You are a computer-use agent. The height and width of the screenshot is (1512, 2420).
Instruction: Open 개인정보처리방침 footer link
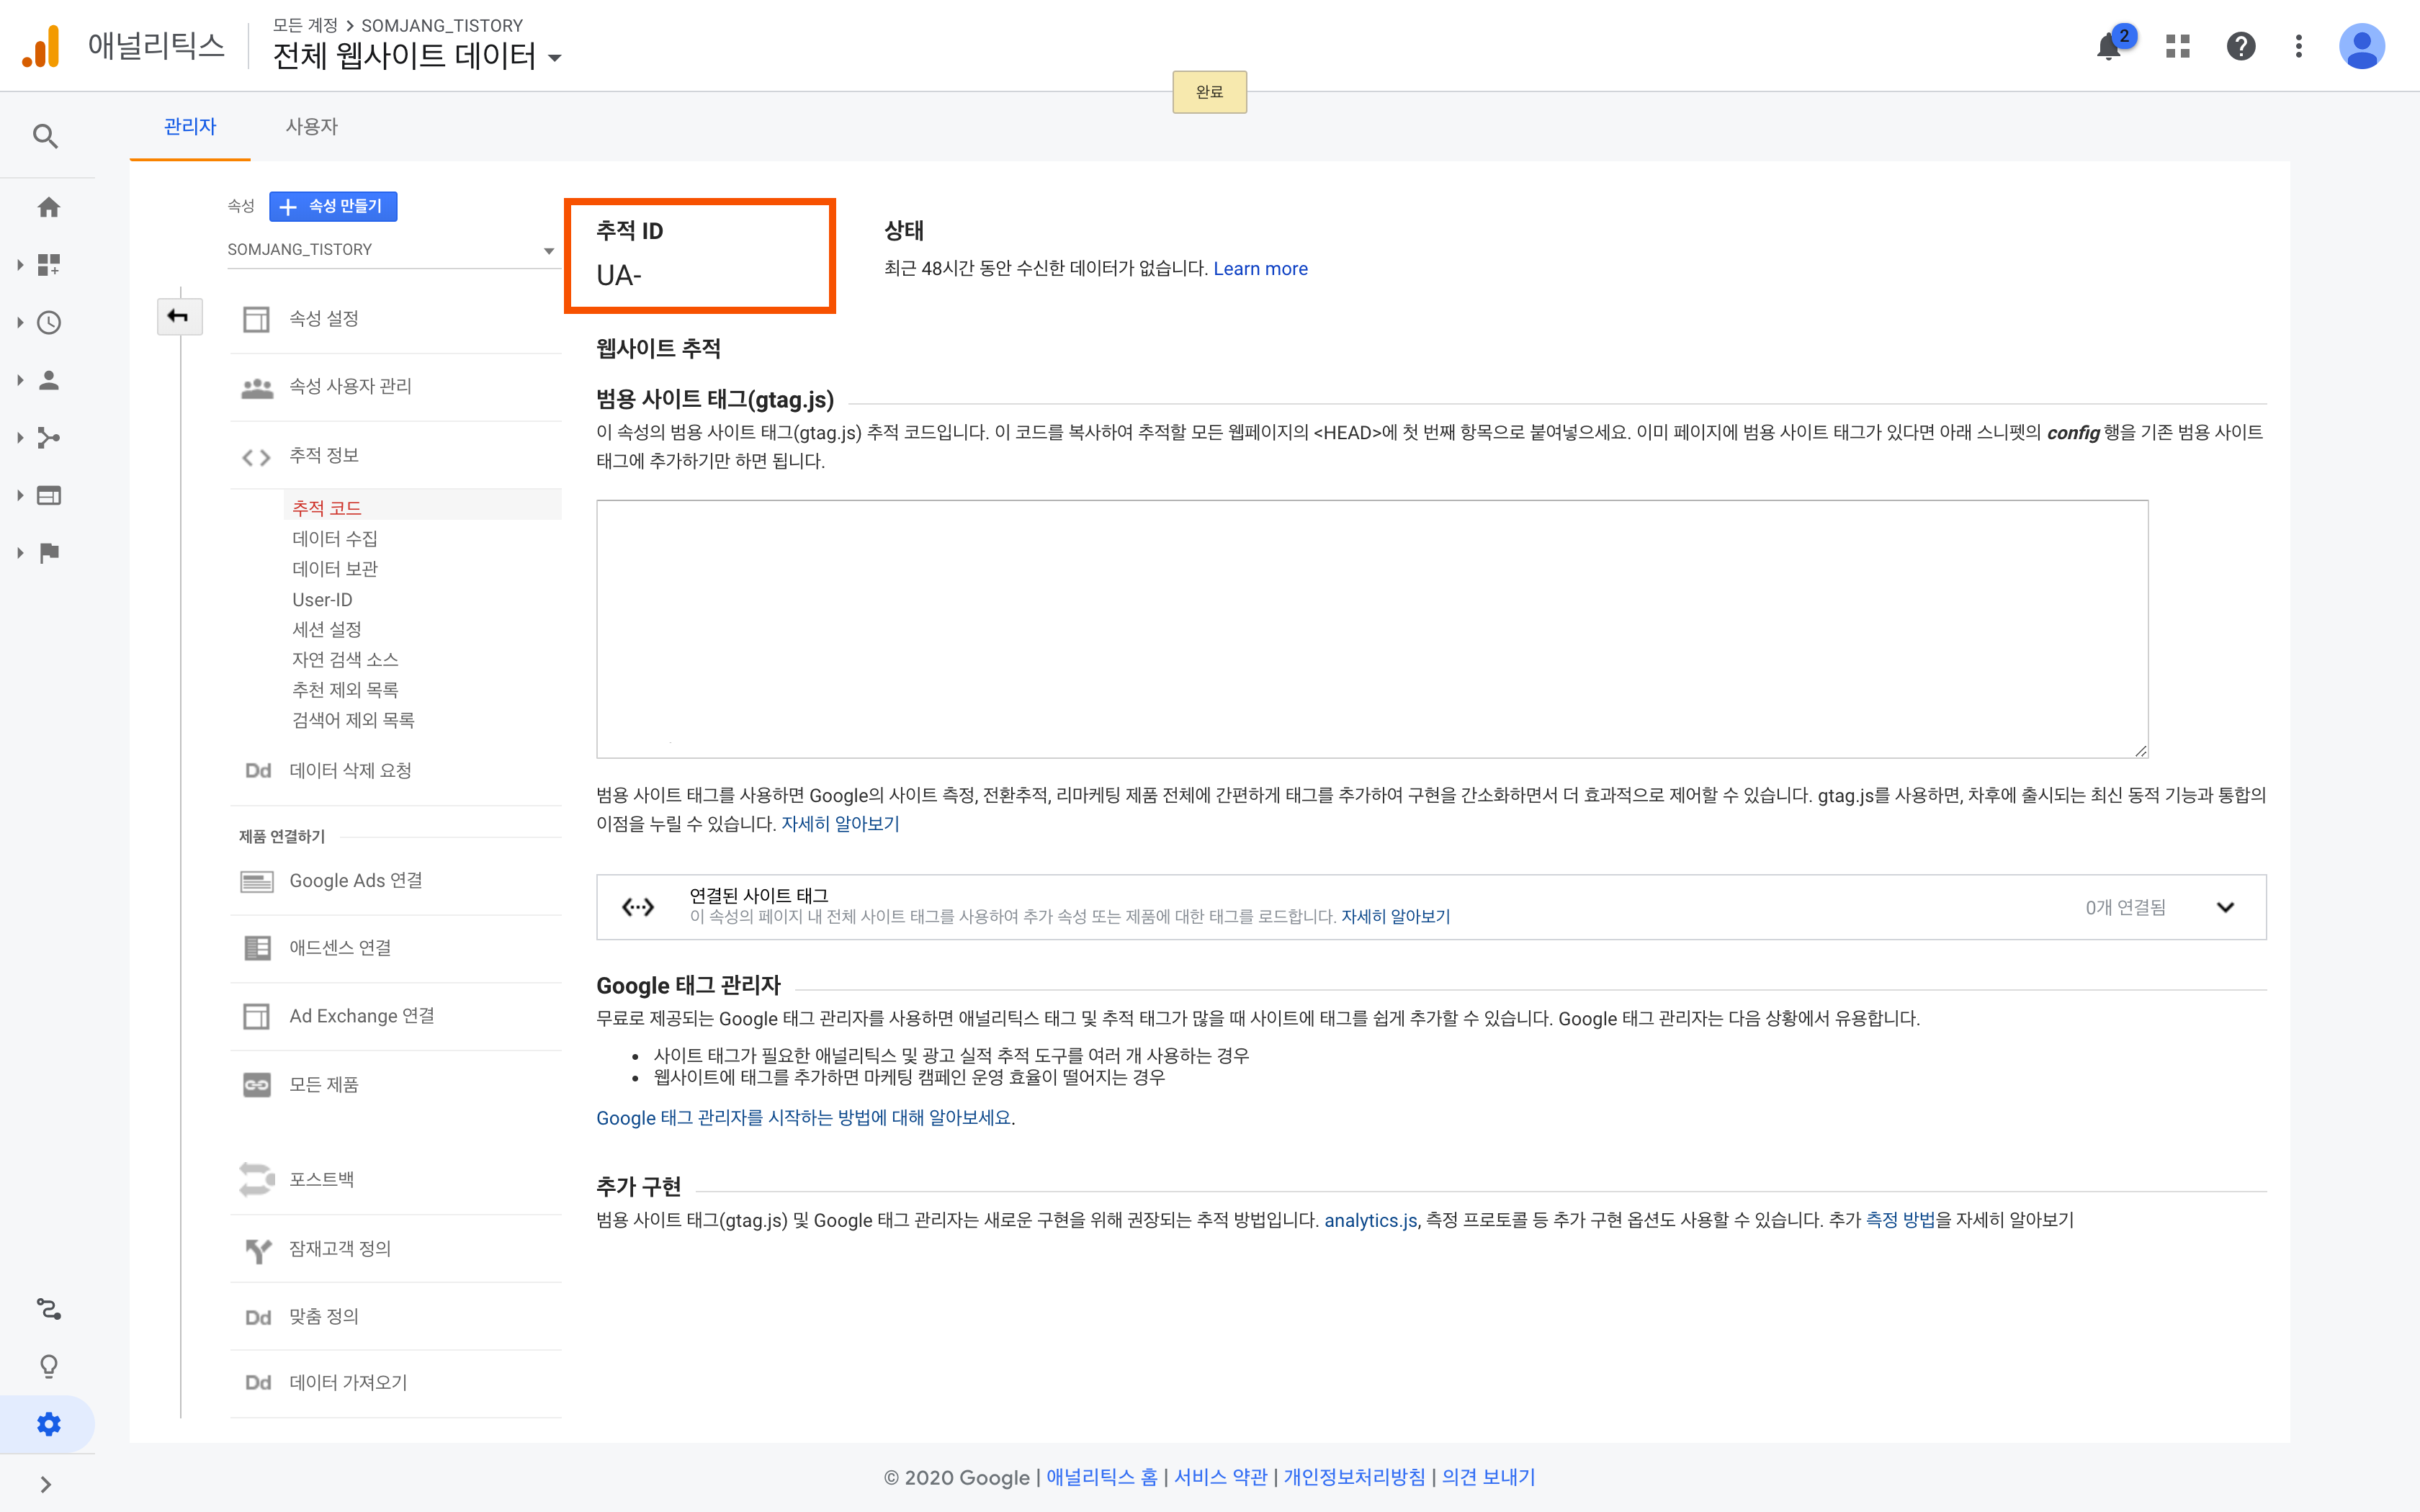pyautogui.click(x=1354, y=1477)
